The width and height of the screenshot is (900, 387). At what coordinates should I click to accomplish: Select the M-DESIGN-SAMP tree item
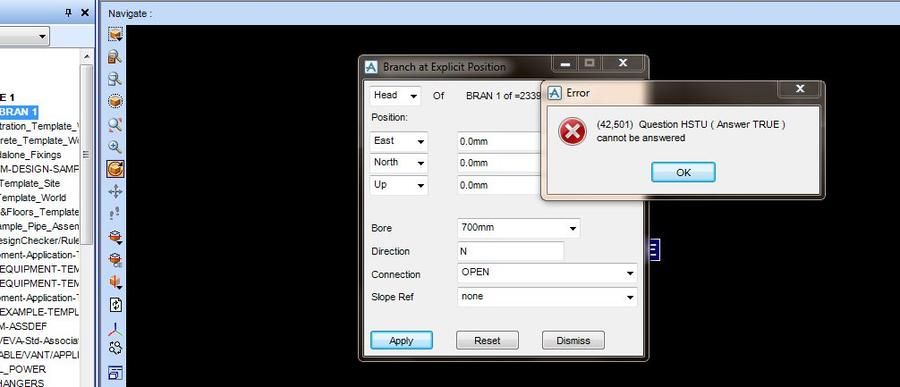coord(40,169)
